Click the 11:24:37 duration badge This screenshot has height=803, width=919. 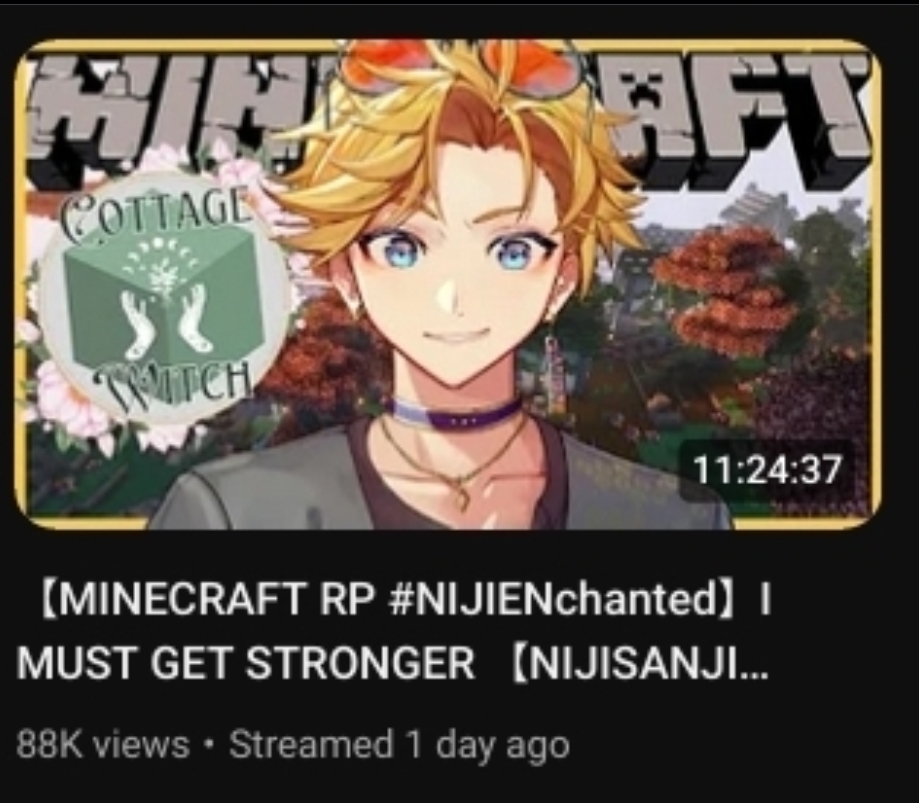[x=767, y=470]
